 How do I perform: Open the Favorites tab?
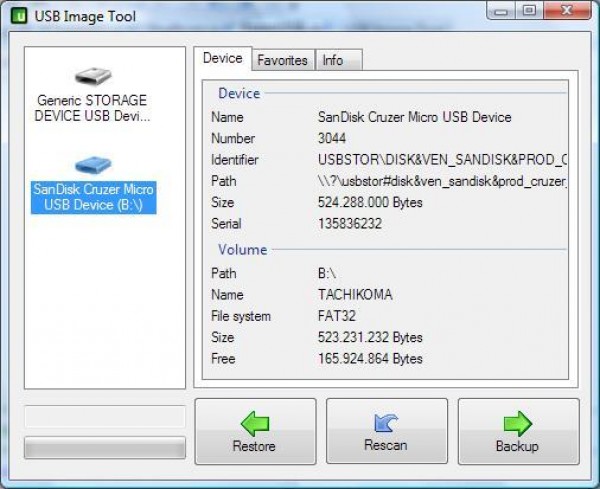pyautogui.click(x=283, y=60)
